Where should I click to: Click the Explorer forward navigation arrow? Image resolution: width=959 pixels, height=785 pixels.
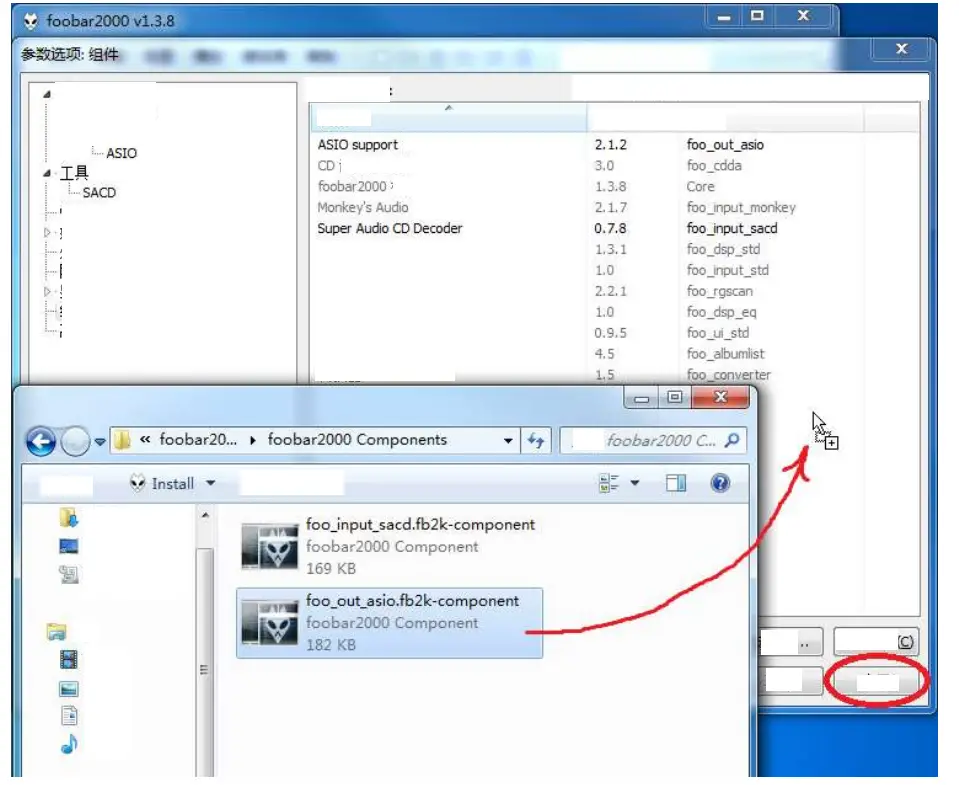pos(75,441)
